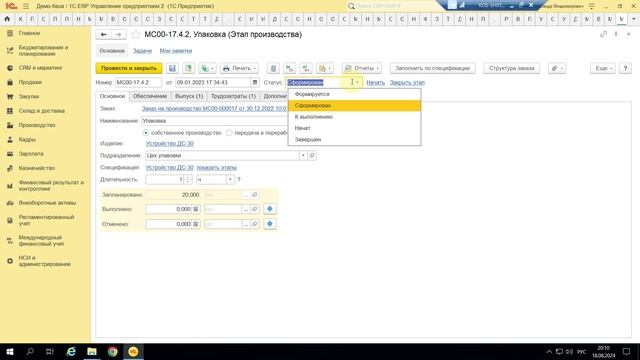Open the help question mark button
The image size is (640, 360).
pos(625,68)
